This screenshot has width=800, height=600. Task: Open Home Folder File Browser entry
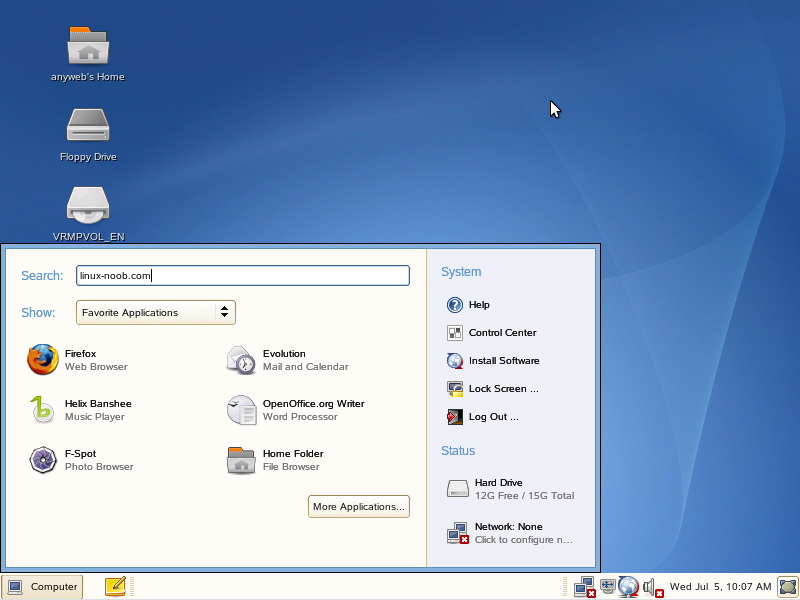click(275, 460)
